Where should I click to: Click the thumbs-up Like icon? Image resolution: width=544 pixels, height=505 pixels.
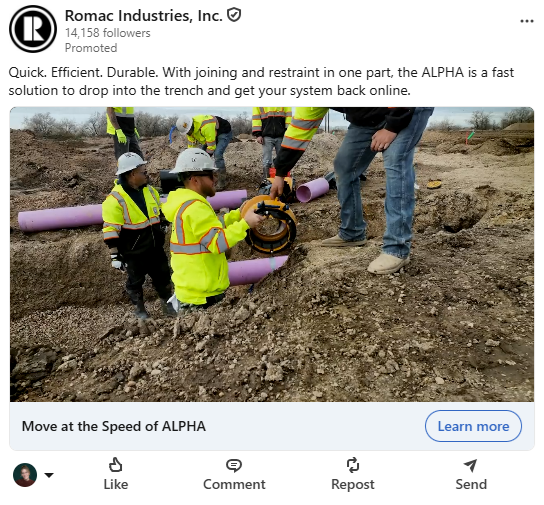click(x=116, y=465)
